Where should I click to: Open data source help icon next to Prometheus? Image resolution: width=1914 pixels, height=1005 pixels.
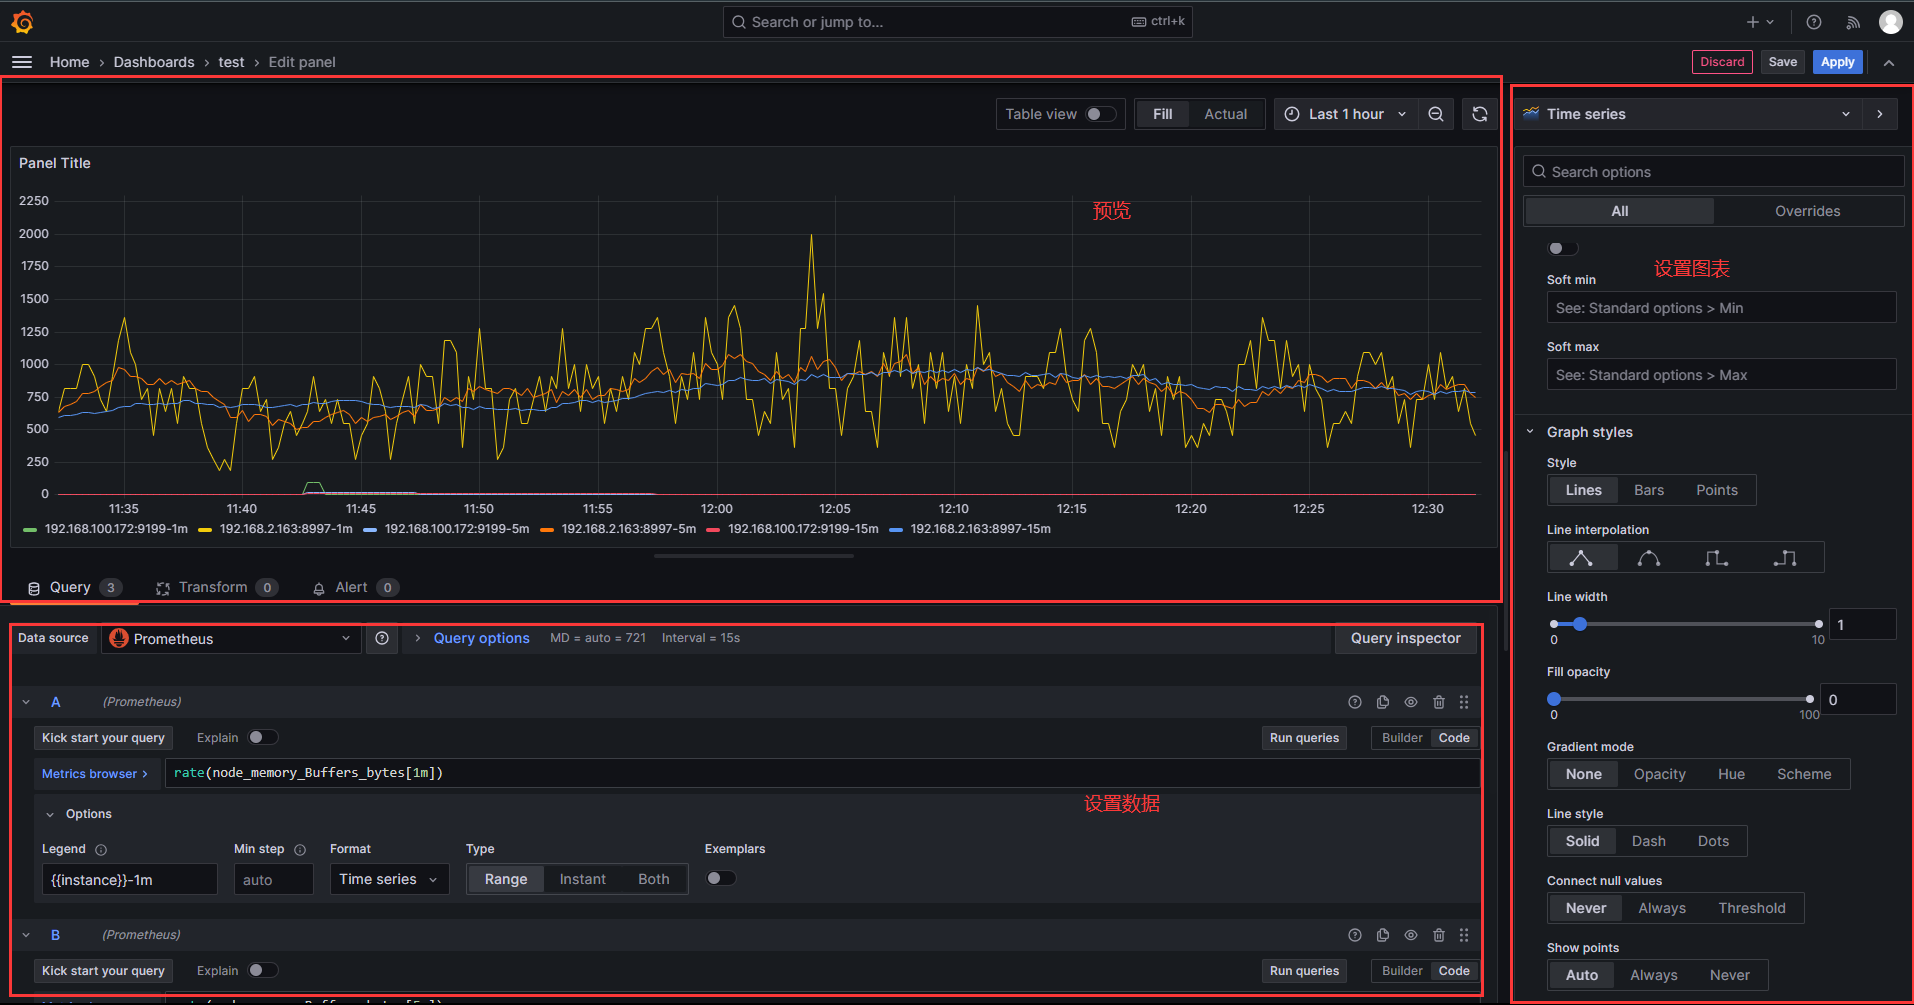(382, 638)
